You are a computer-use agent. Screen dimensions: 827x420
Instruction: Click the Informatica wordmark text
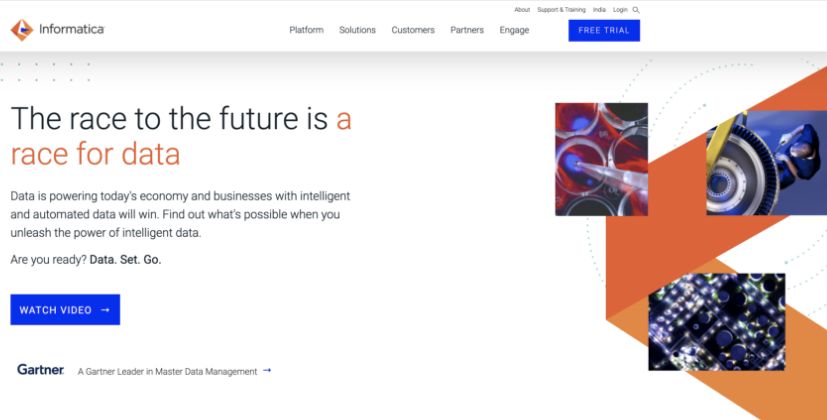point(71,30)
